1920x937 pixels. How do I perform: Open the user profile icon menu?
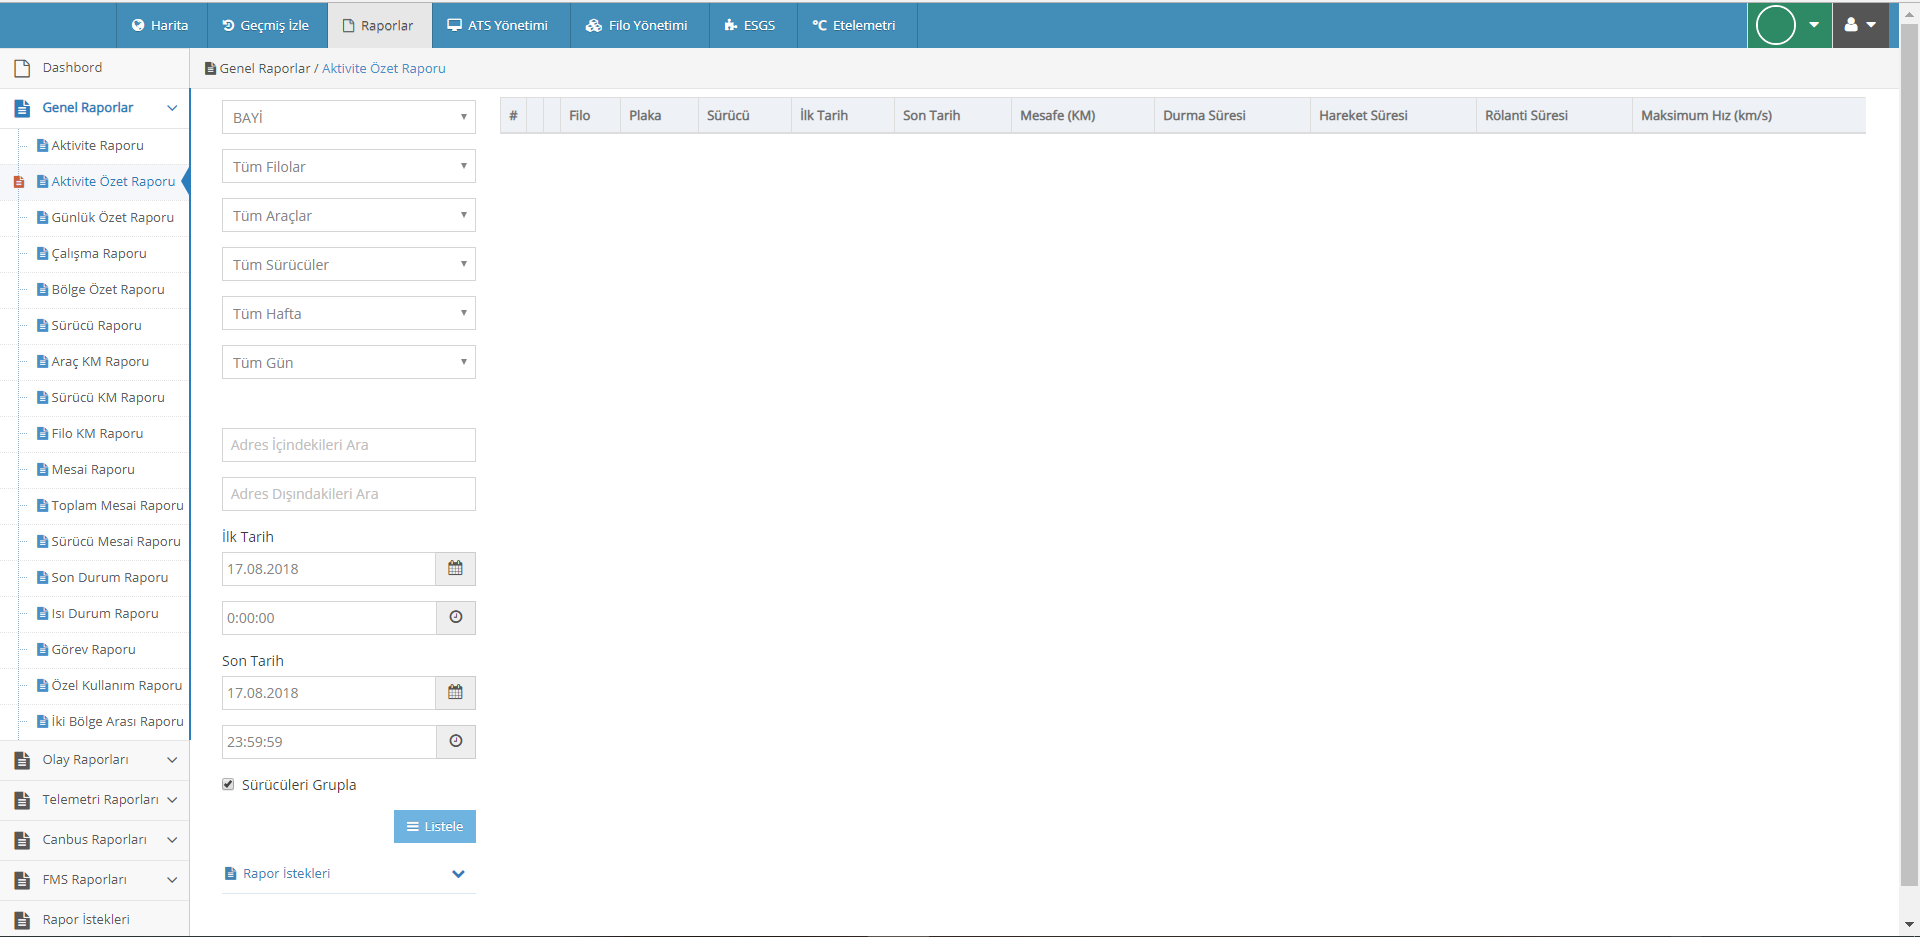click(x=1860, y=25)
